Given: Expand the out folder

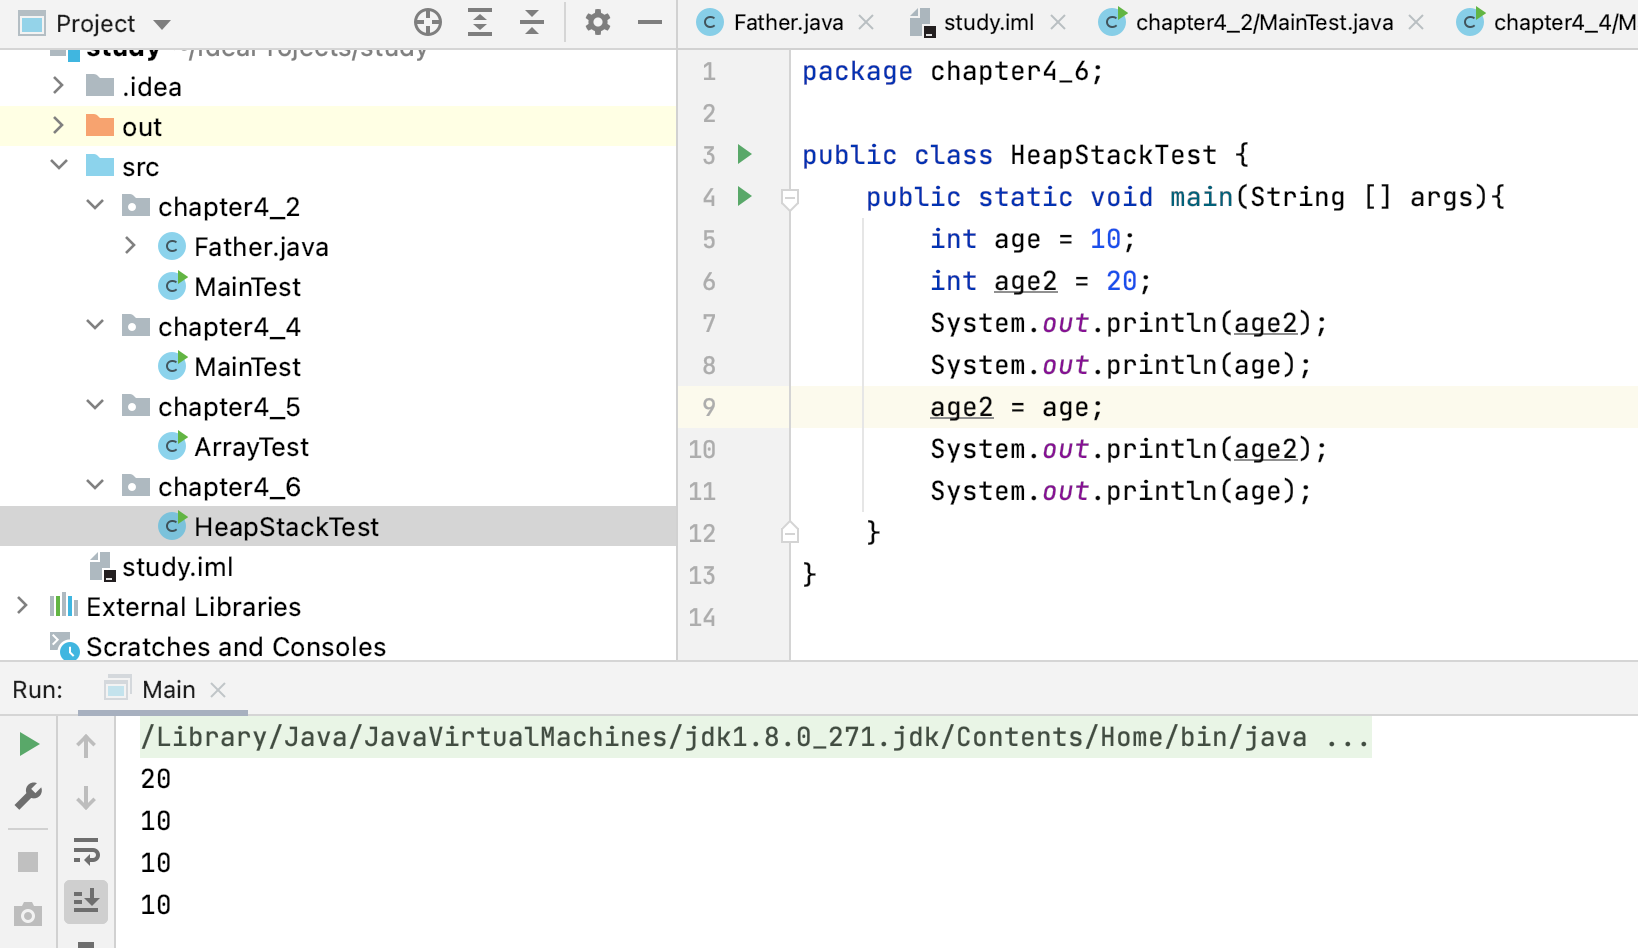Looking at the screenshot, I should (x=58, y=126).
